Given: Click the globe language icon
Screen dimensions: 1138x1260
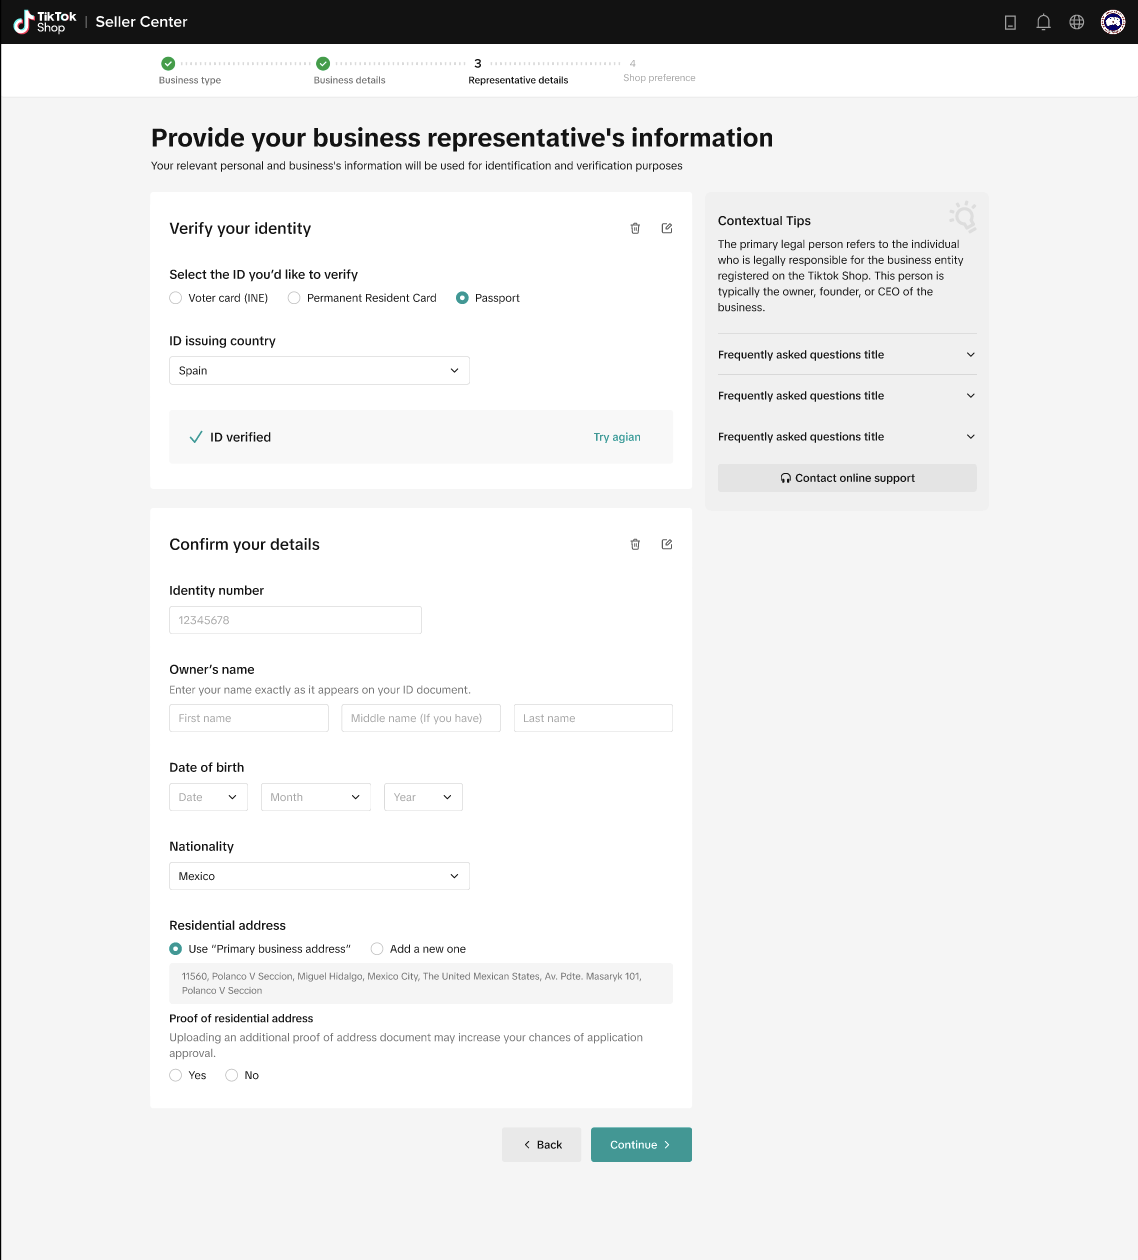Looking at the screenshot, I should [1077, 22].
